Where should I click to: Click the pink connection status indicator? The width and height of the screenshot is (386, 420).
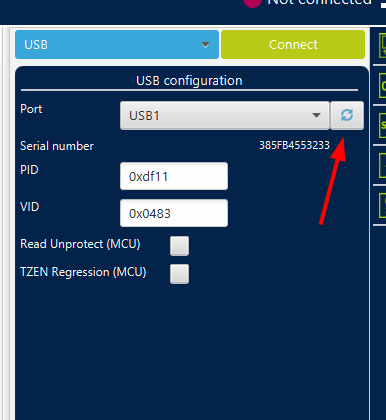(x=252, y=3)
